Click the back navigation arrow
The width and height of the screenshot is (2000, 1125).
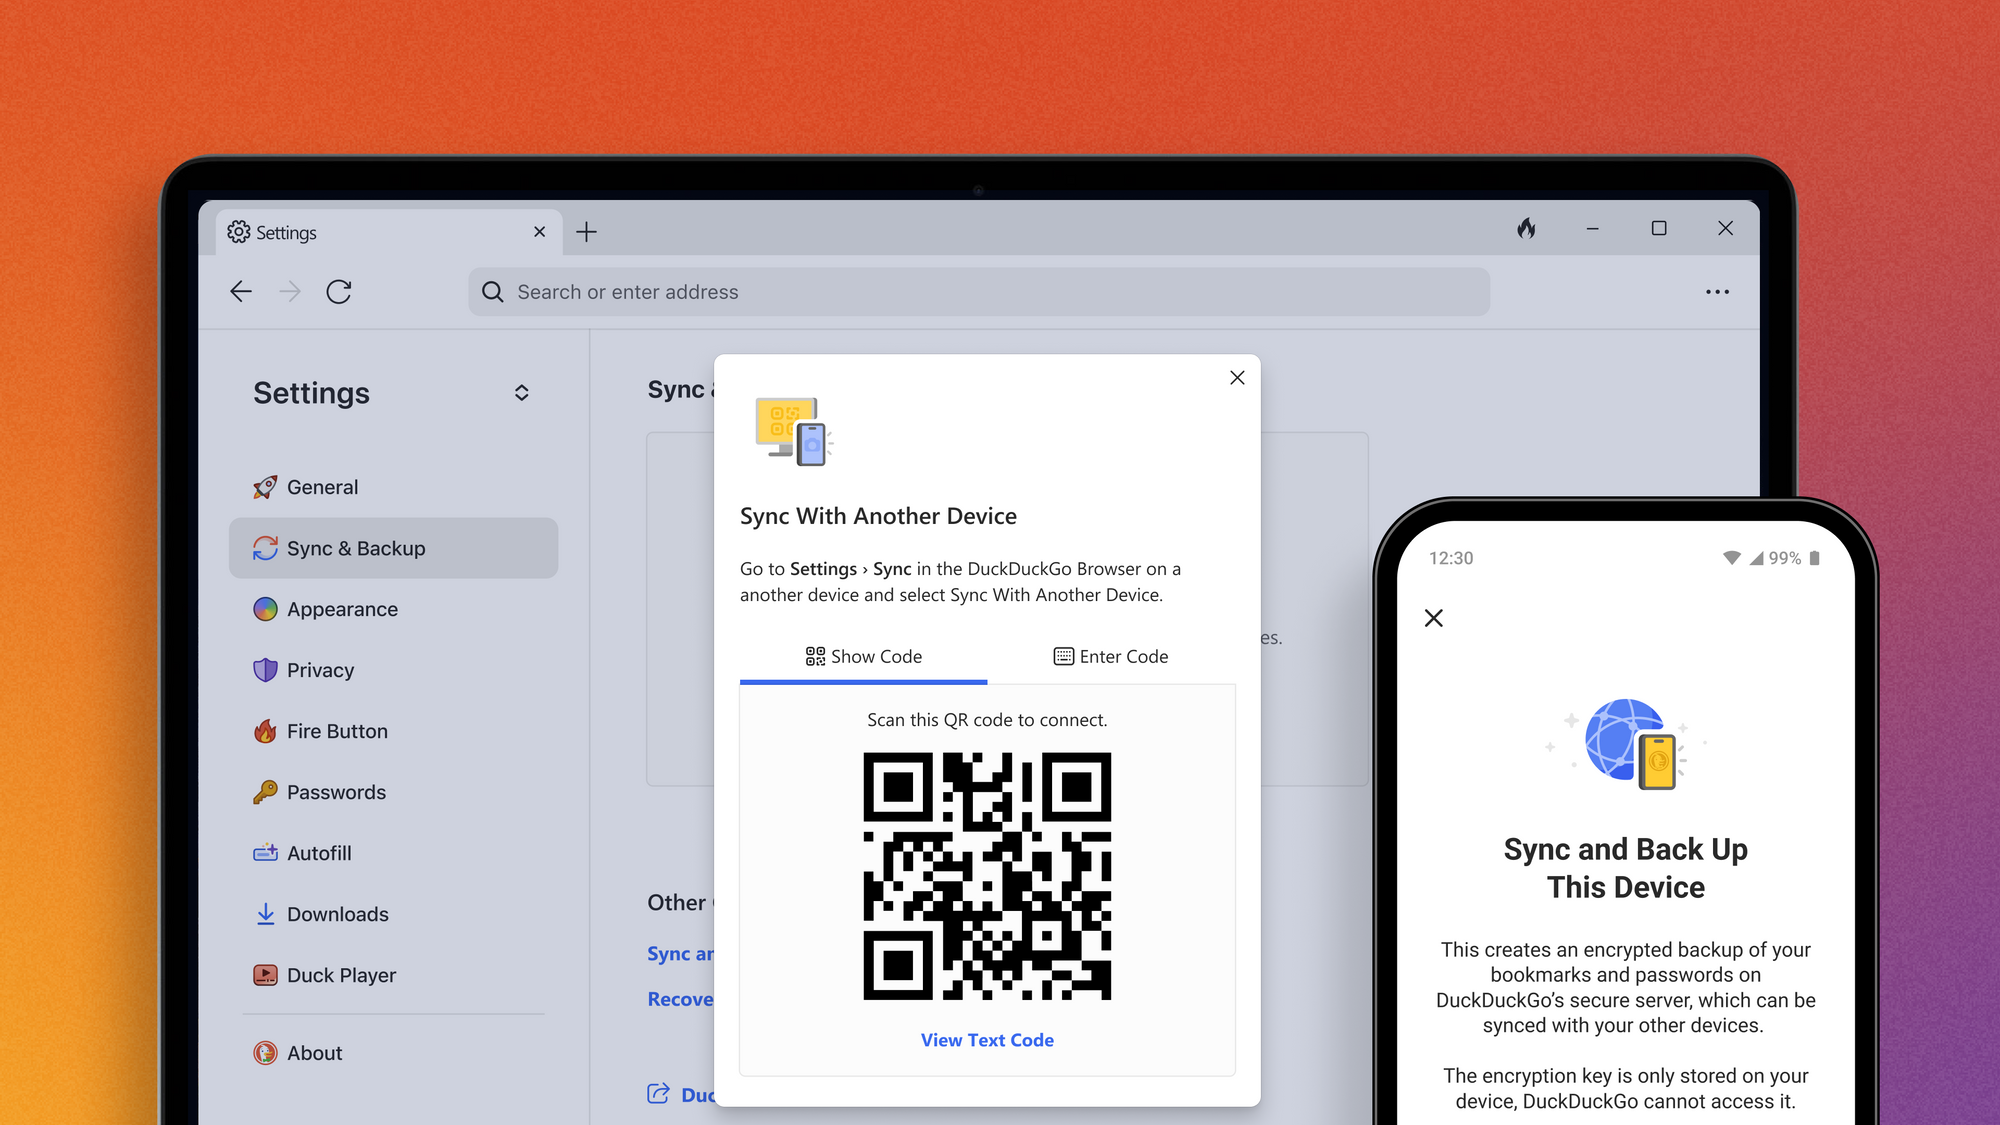pos(240,291)
